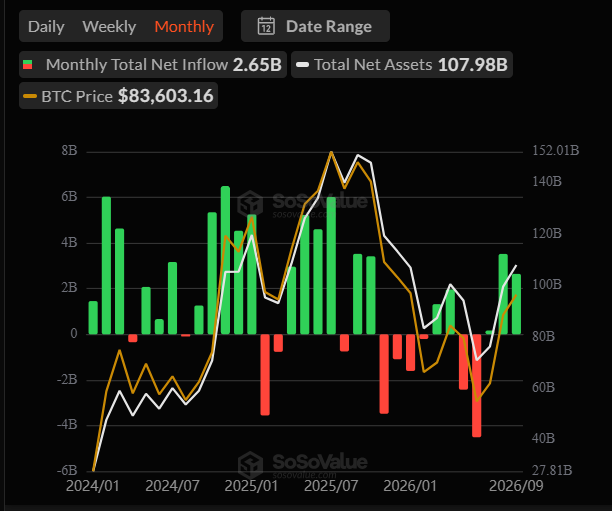
Task: Click the orange BTC Price legend swatch
Action: tap(30, 96)
